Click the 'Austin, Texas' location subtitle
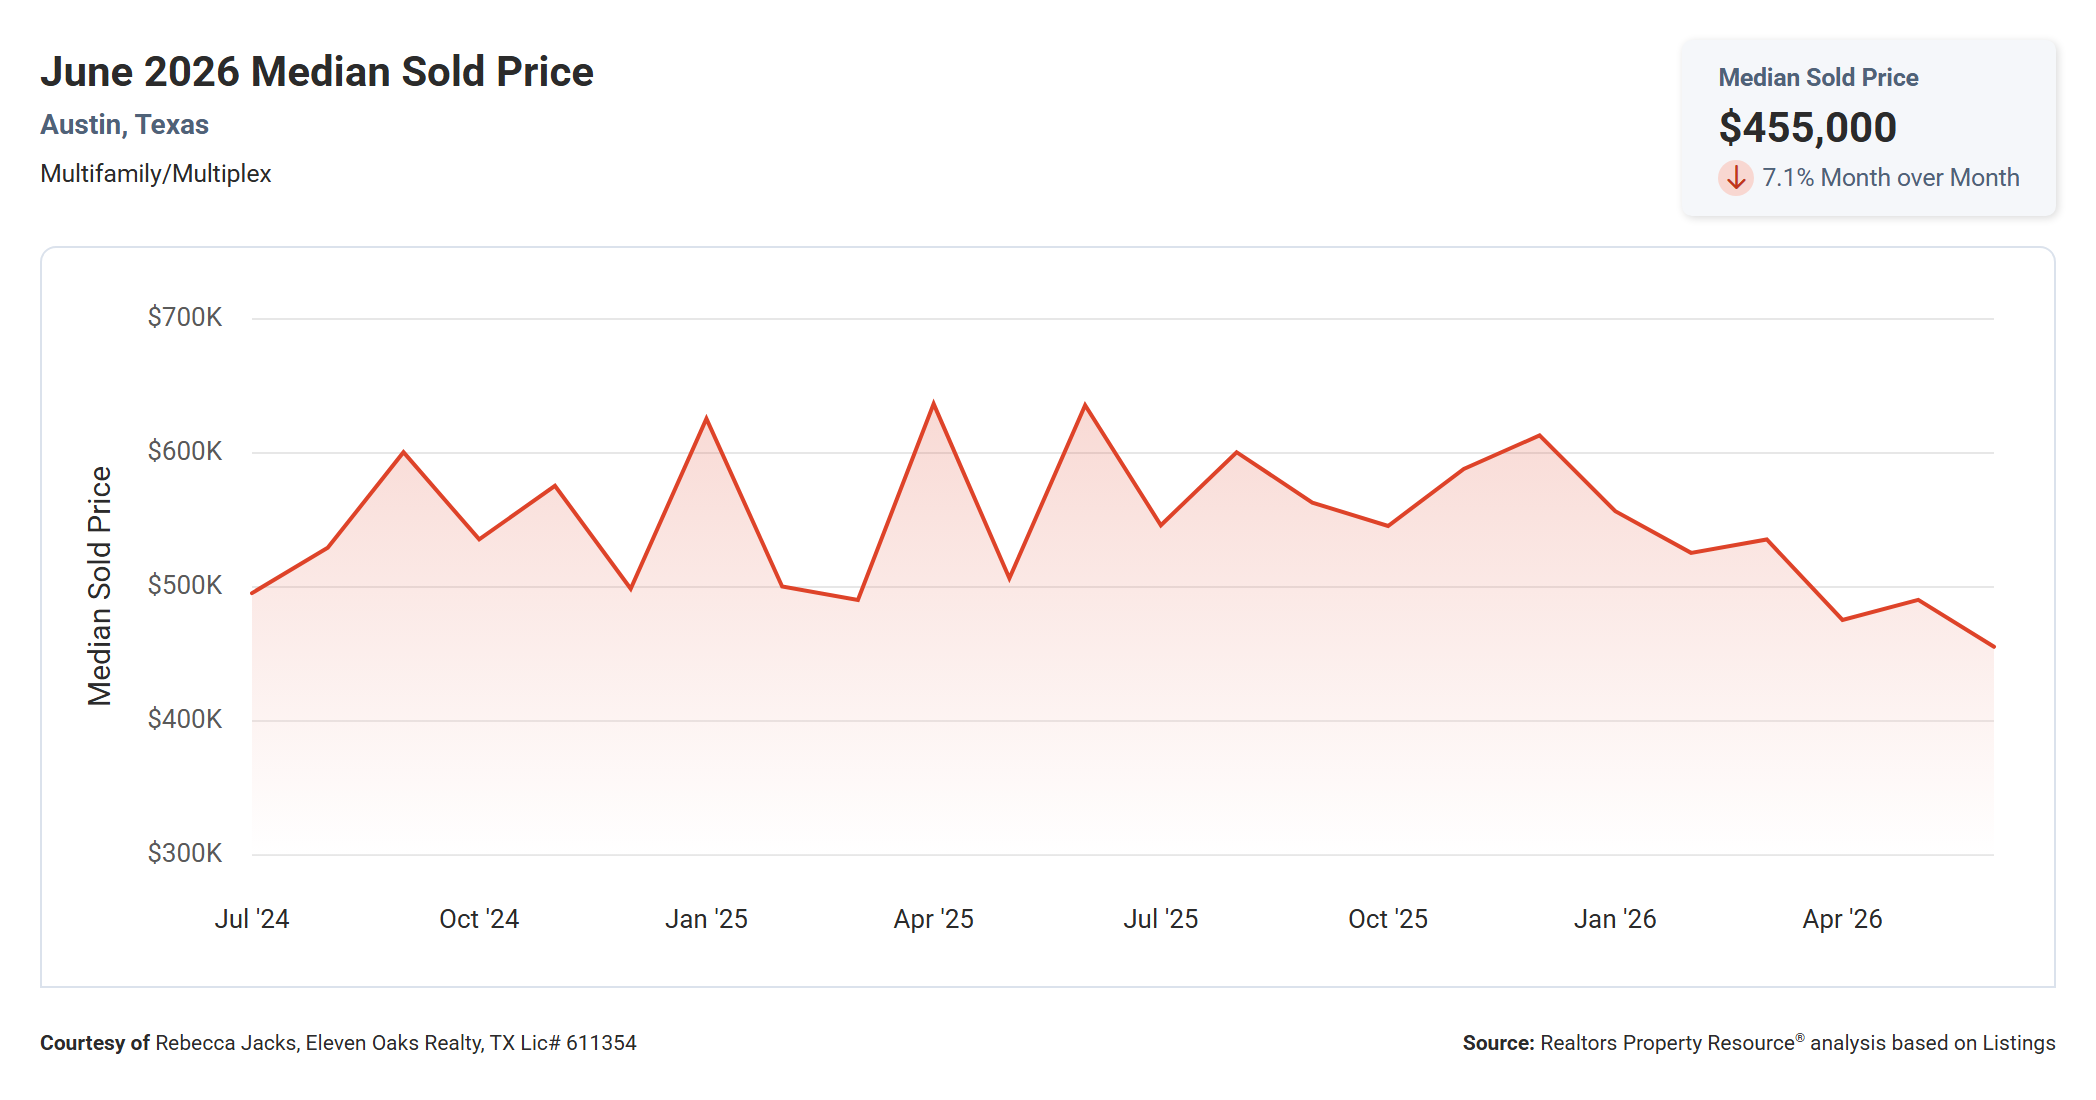Viewport: 2096px width, 1100px height. tap(124, 125)
